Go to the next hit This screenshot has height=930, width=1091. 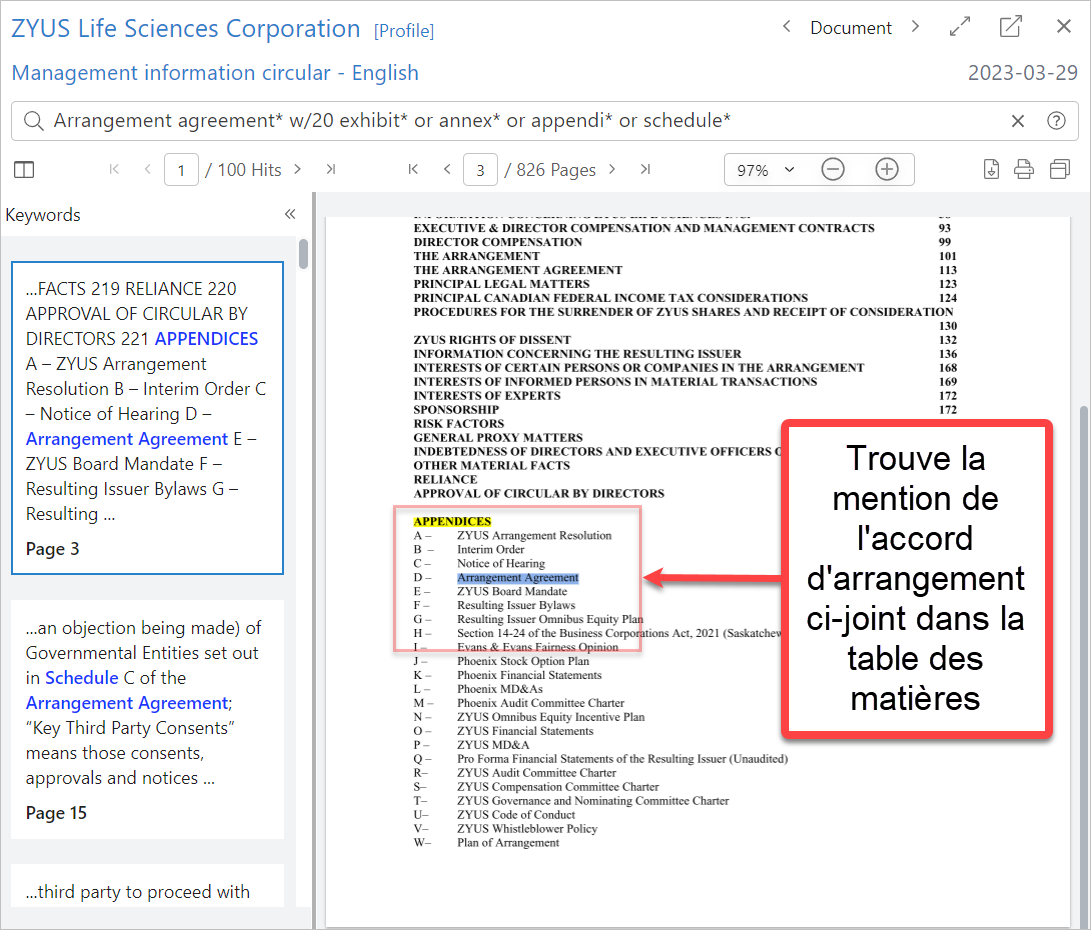click(x=298, y=169)
